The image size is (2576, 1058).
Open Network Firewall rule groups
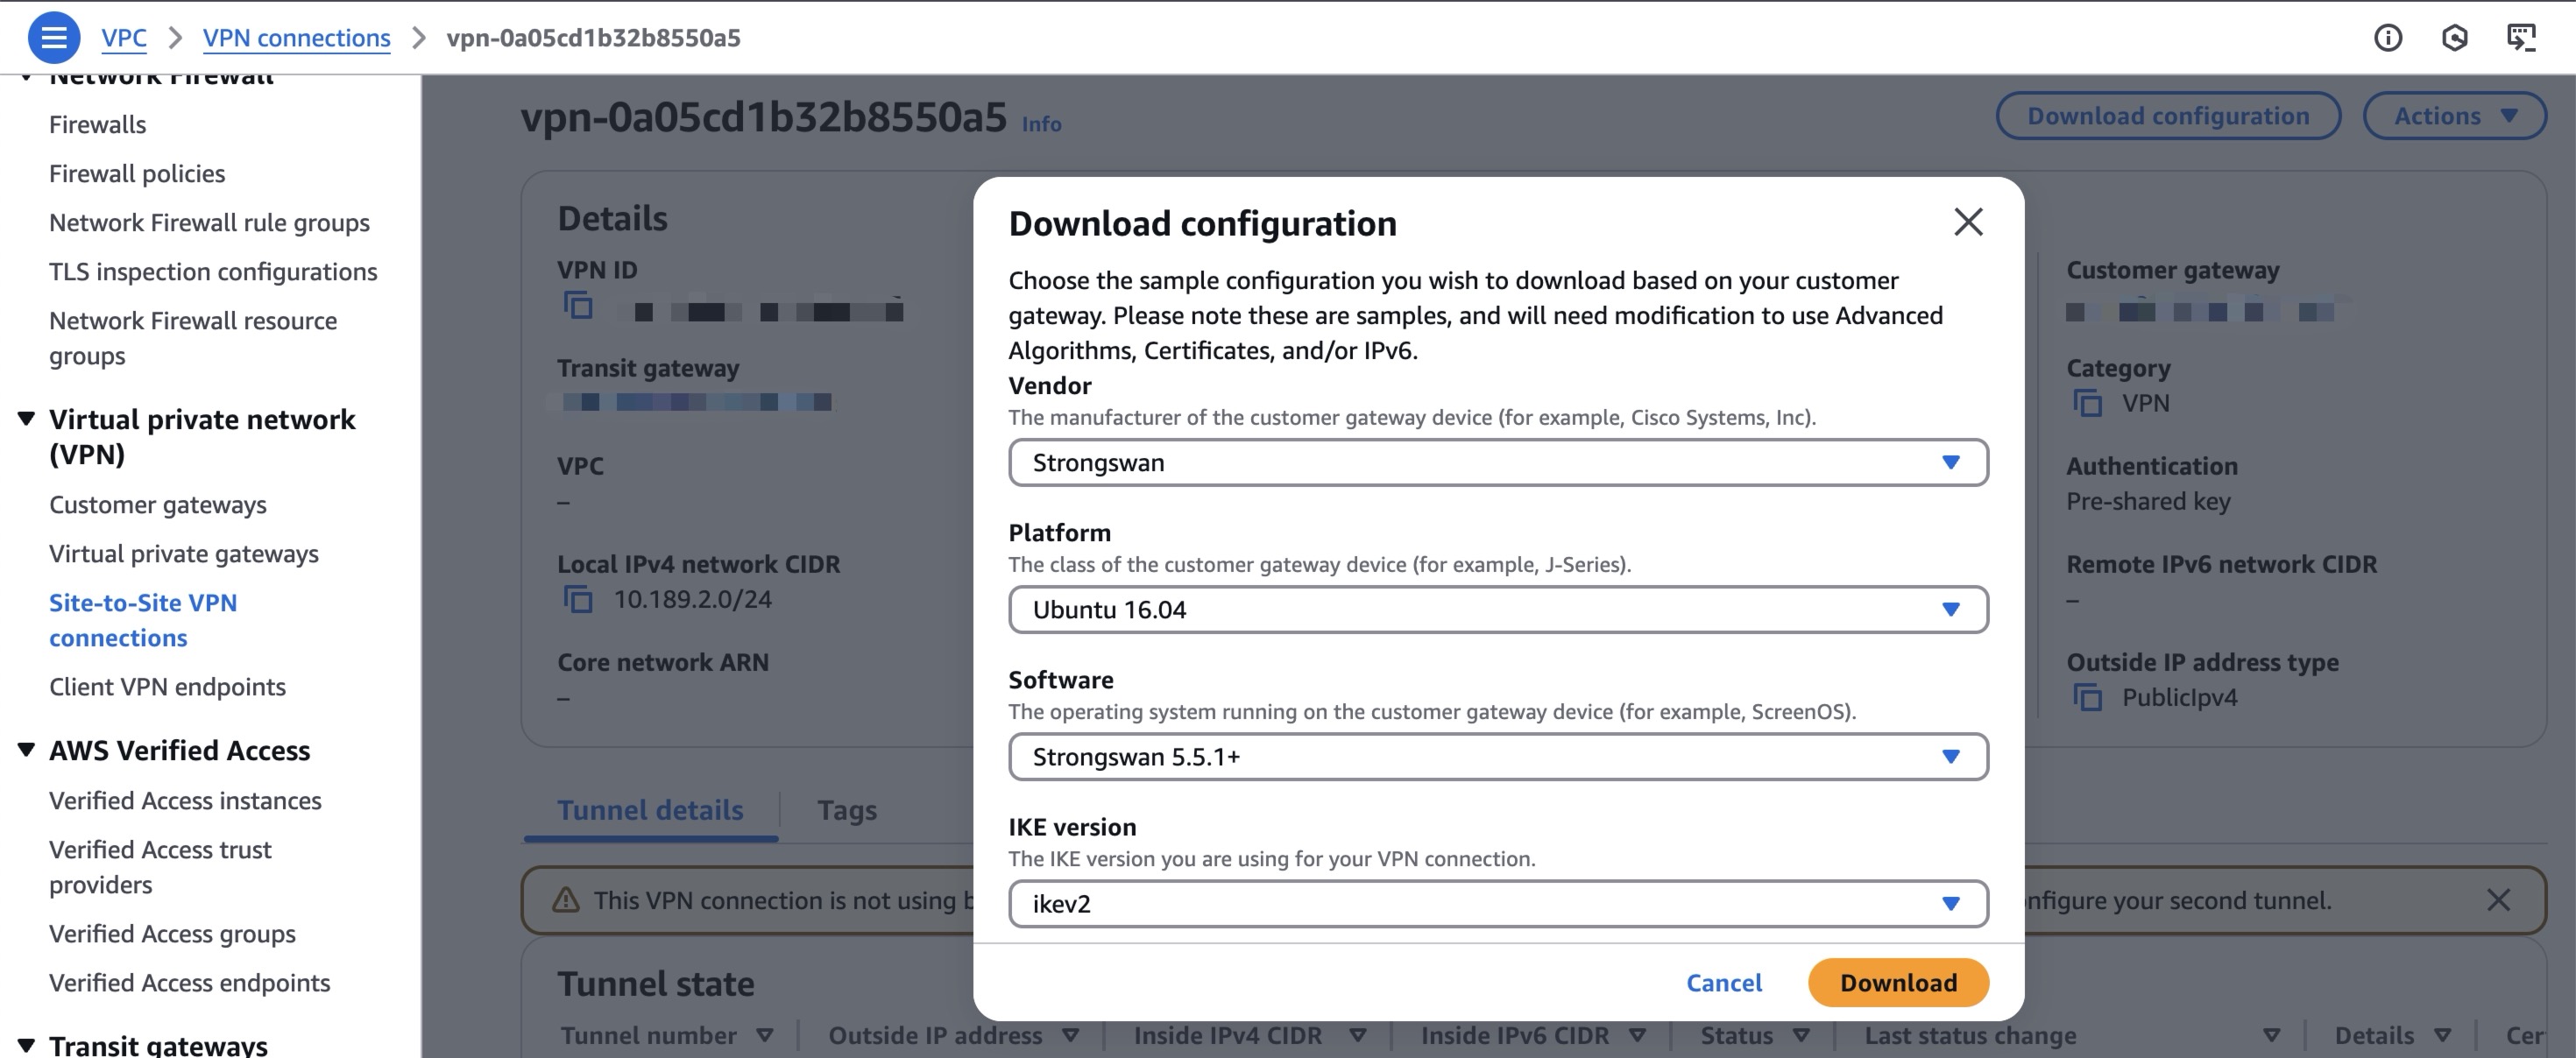[x=209, y=222]
